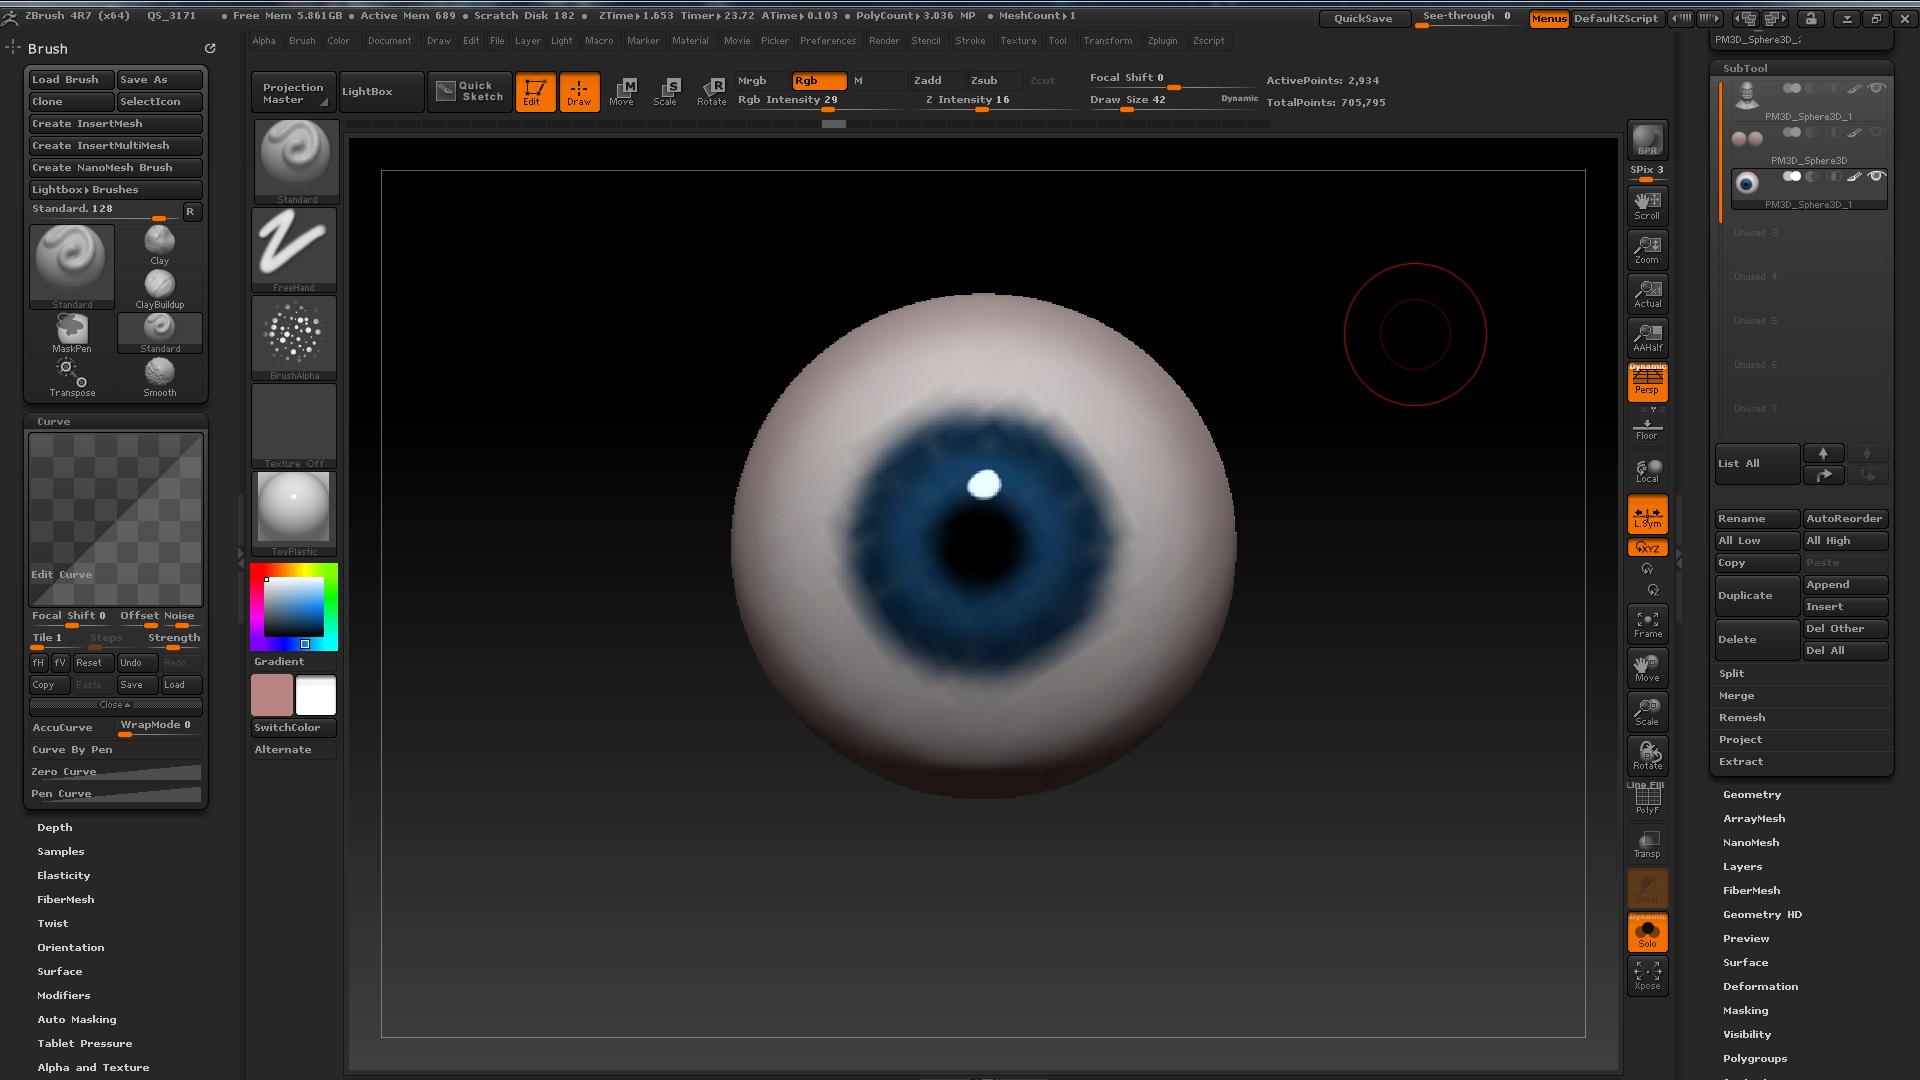Set canvas to Actual size

tap(1647, 293)
